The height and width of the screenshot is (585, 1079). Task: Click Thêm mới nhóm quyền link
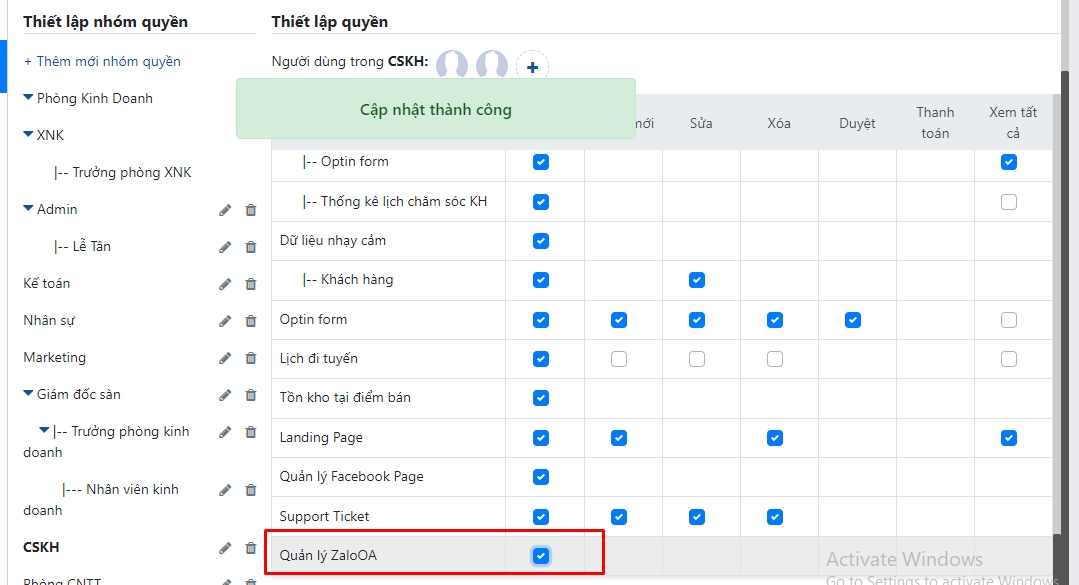click(102, 61)
